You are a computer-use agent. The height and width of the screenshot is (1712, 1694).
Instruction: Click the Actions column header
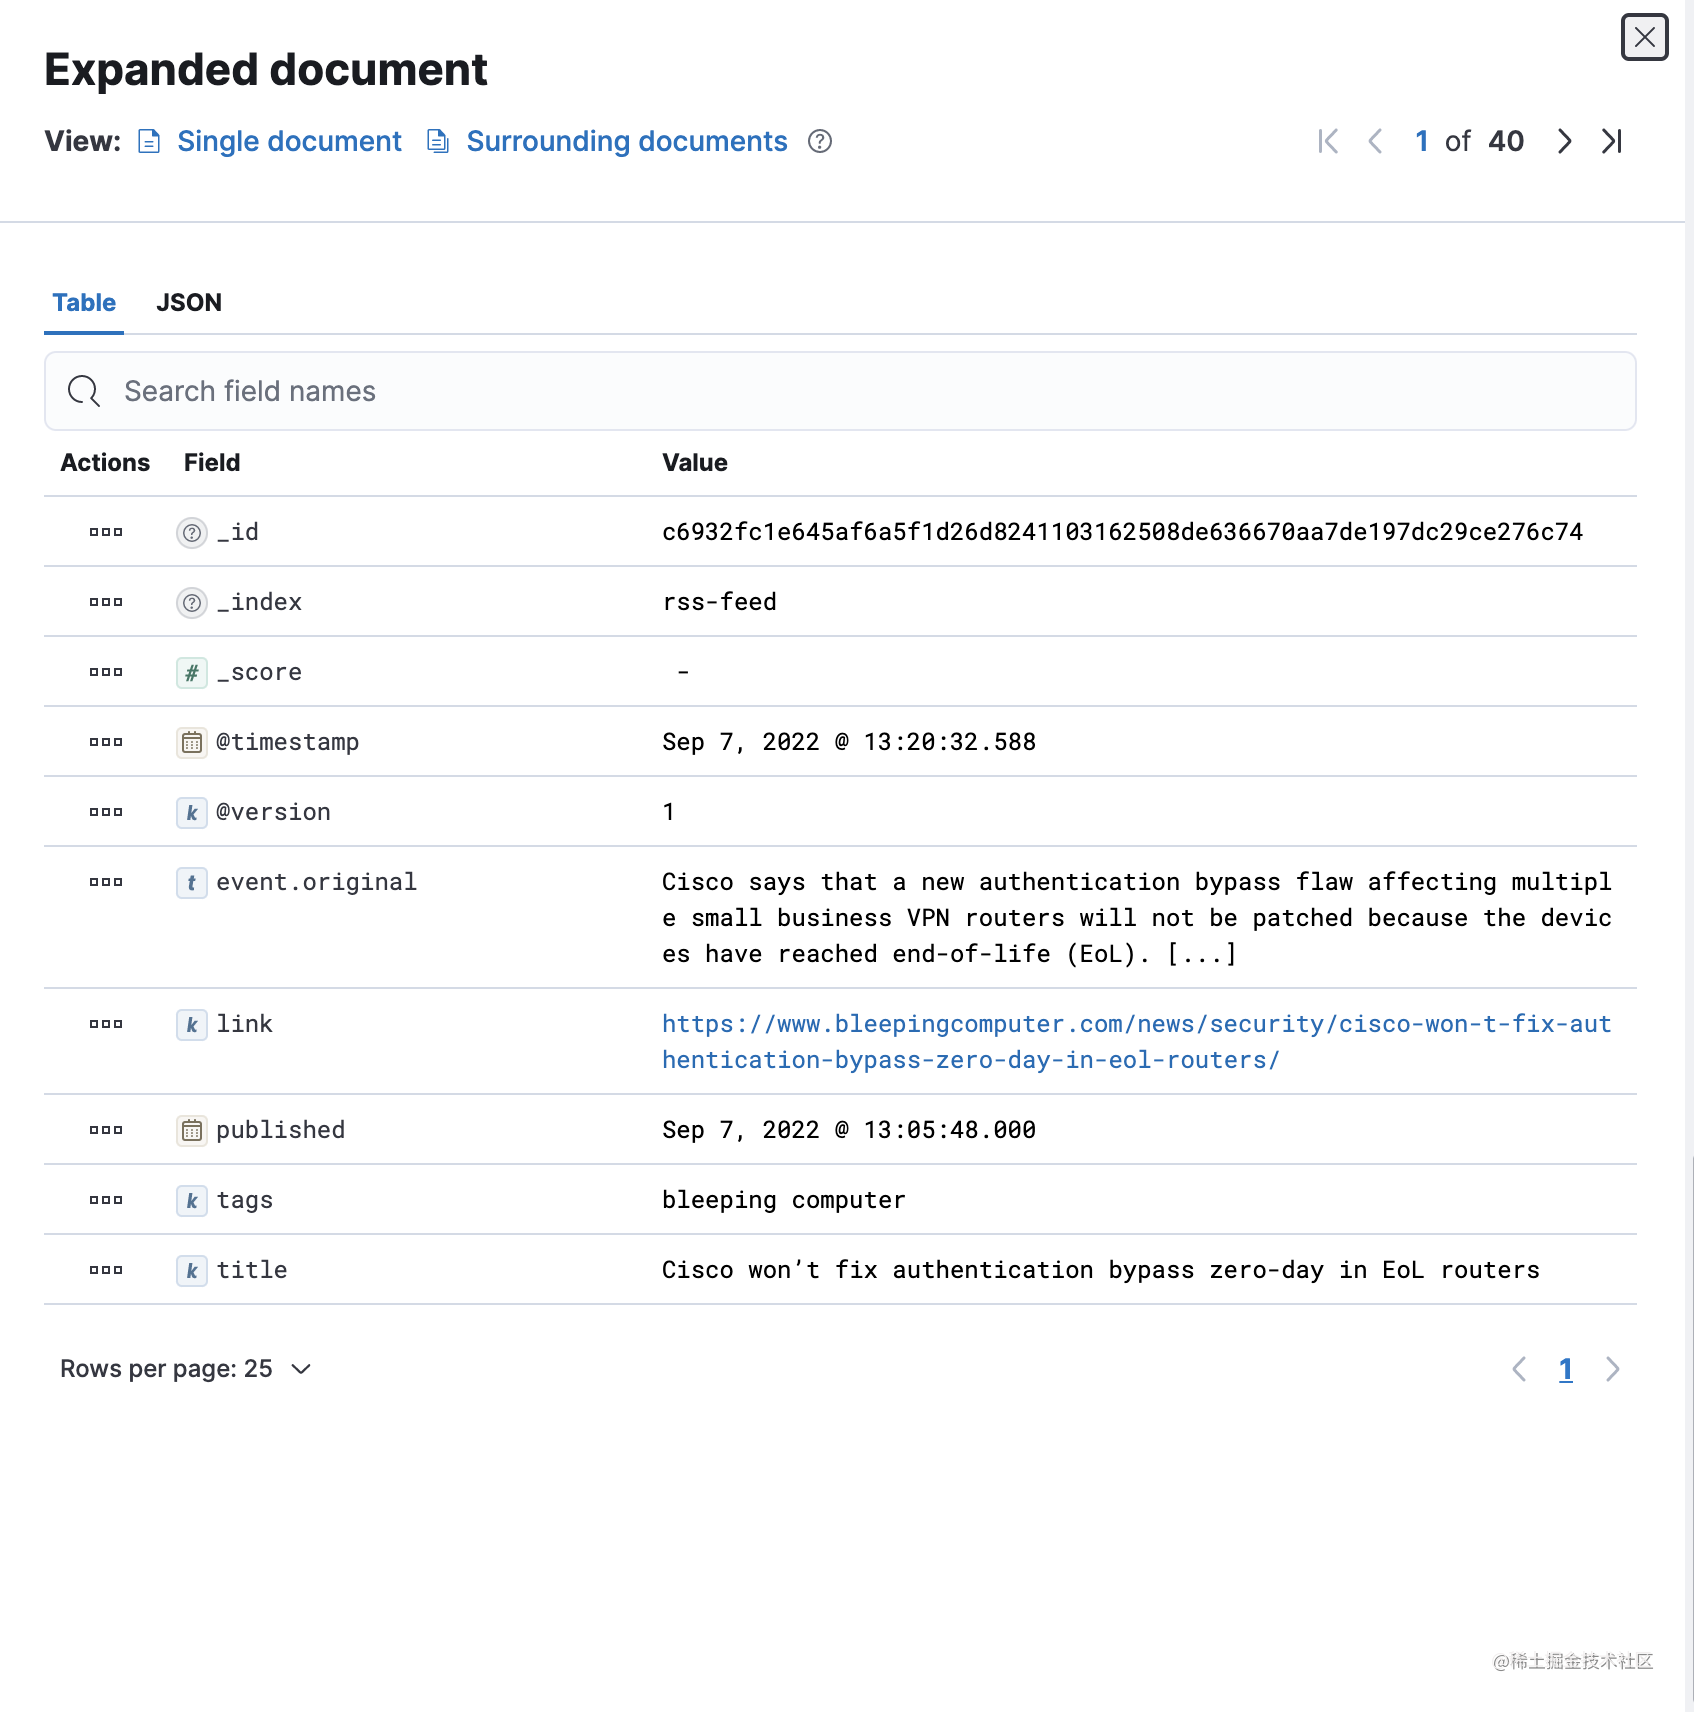click(x=105, y=463)
